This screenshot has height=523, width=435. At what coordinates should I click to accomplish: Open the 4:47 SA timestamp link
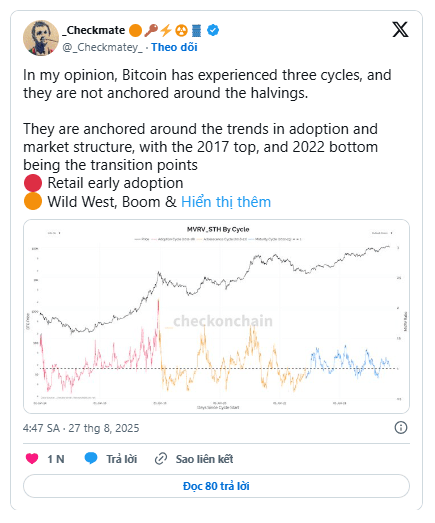(x=81, y=428)
